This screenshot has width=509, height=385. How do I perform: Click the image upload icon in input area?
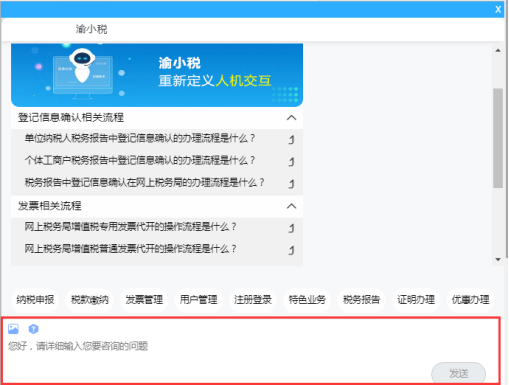(x=13, y=329)
